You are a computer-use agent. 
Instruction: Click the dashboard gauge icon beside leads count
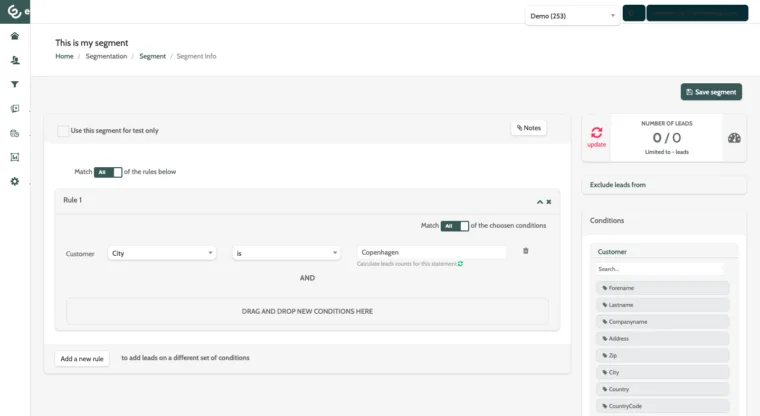pyautogui.click(x=734, y=138)
